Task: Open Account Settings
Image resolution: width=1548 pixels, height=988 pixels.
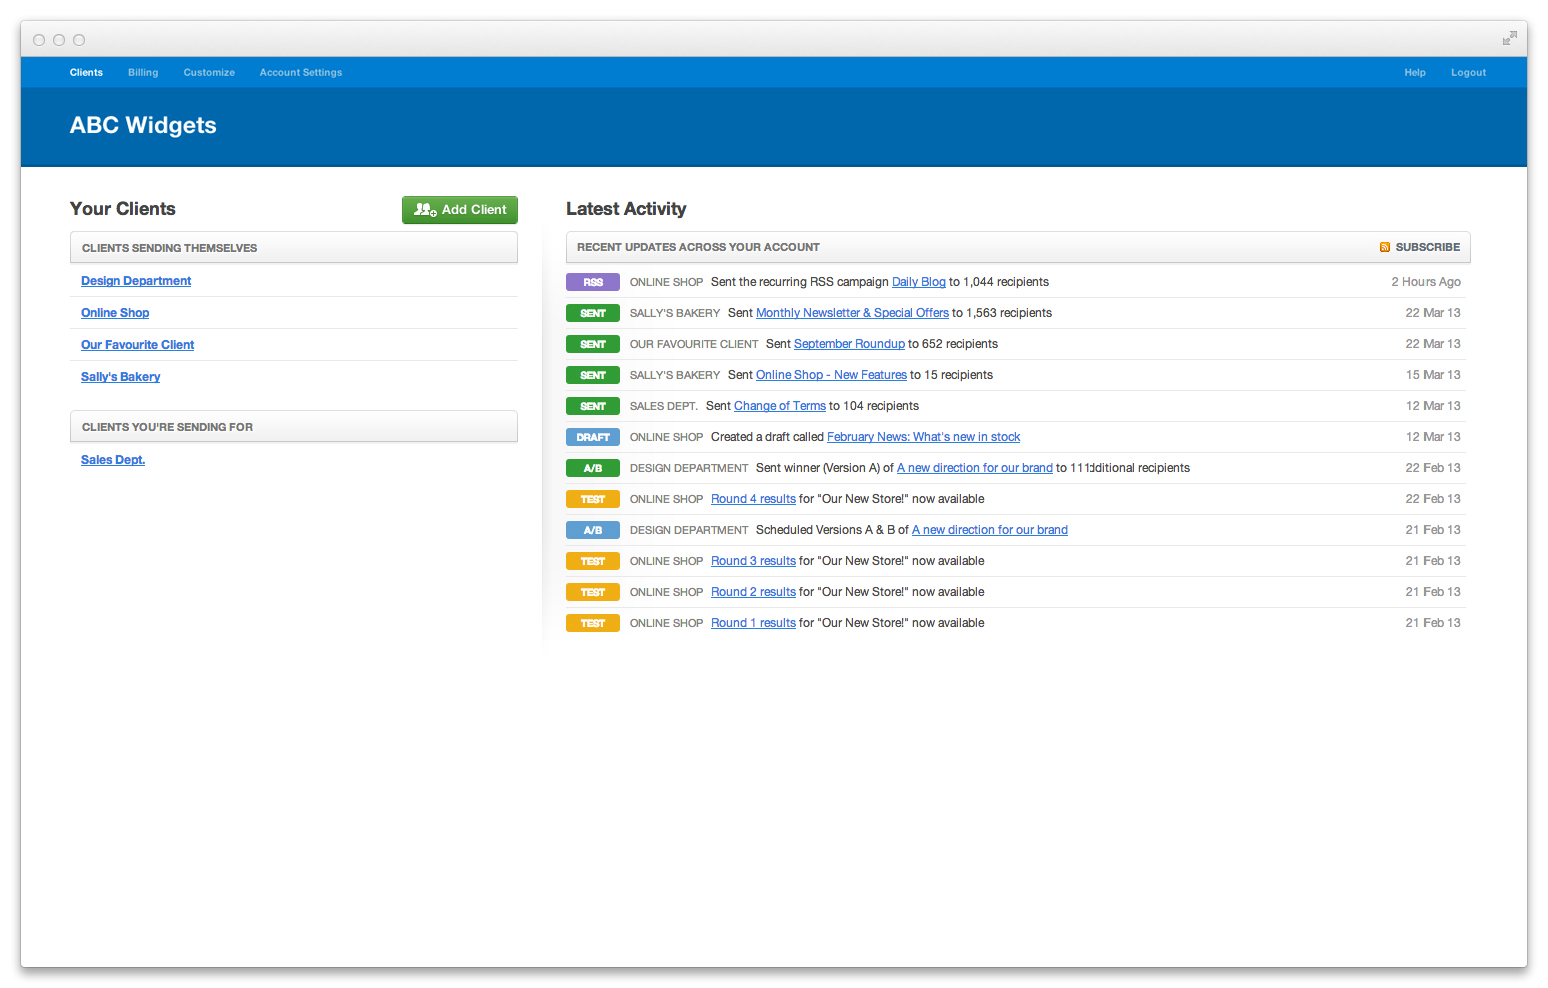Action: (301, 72)
